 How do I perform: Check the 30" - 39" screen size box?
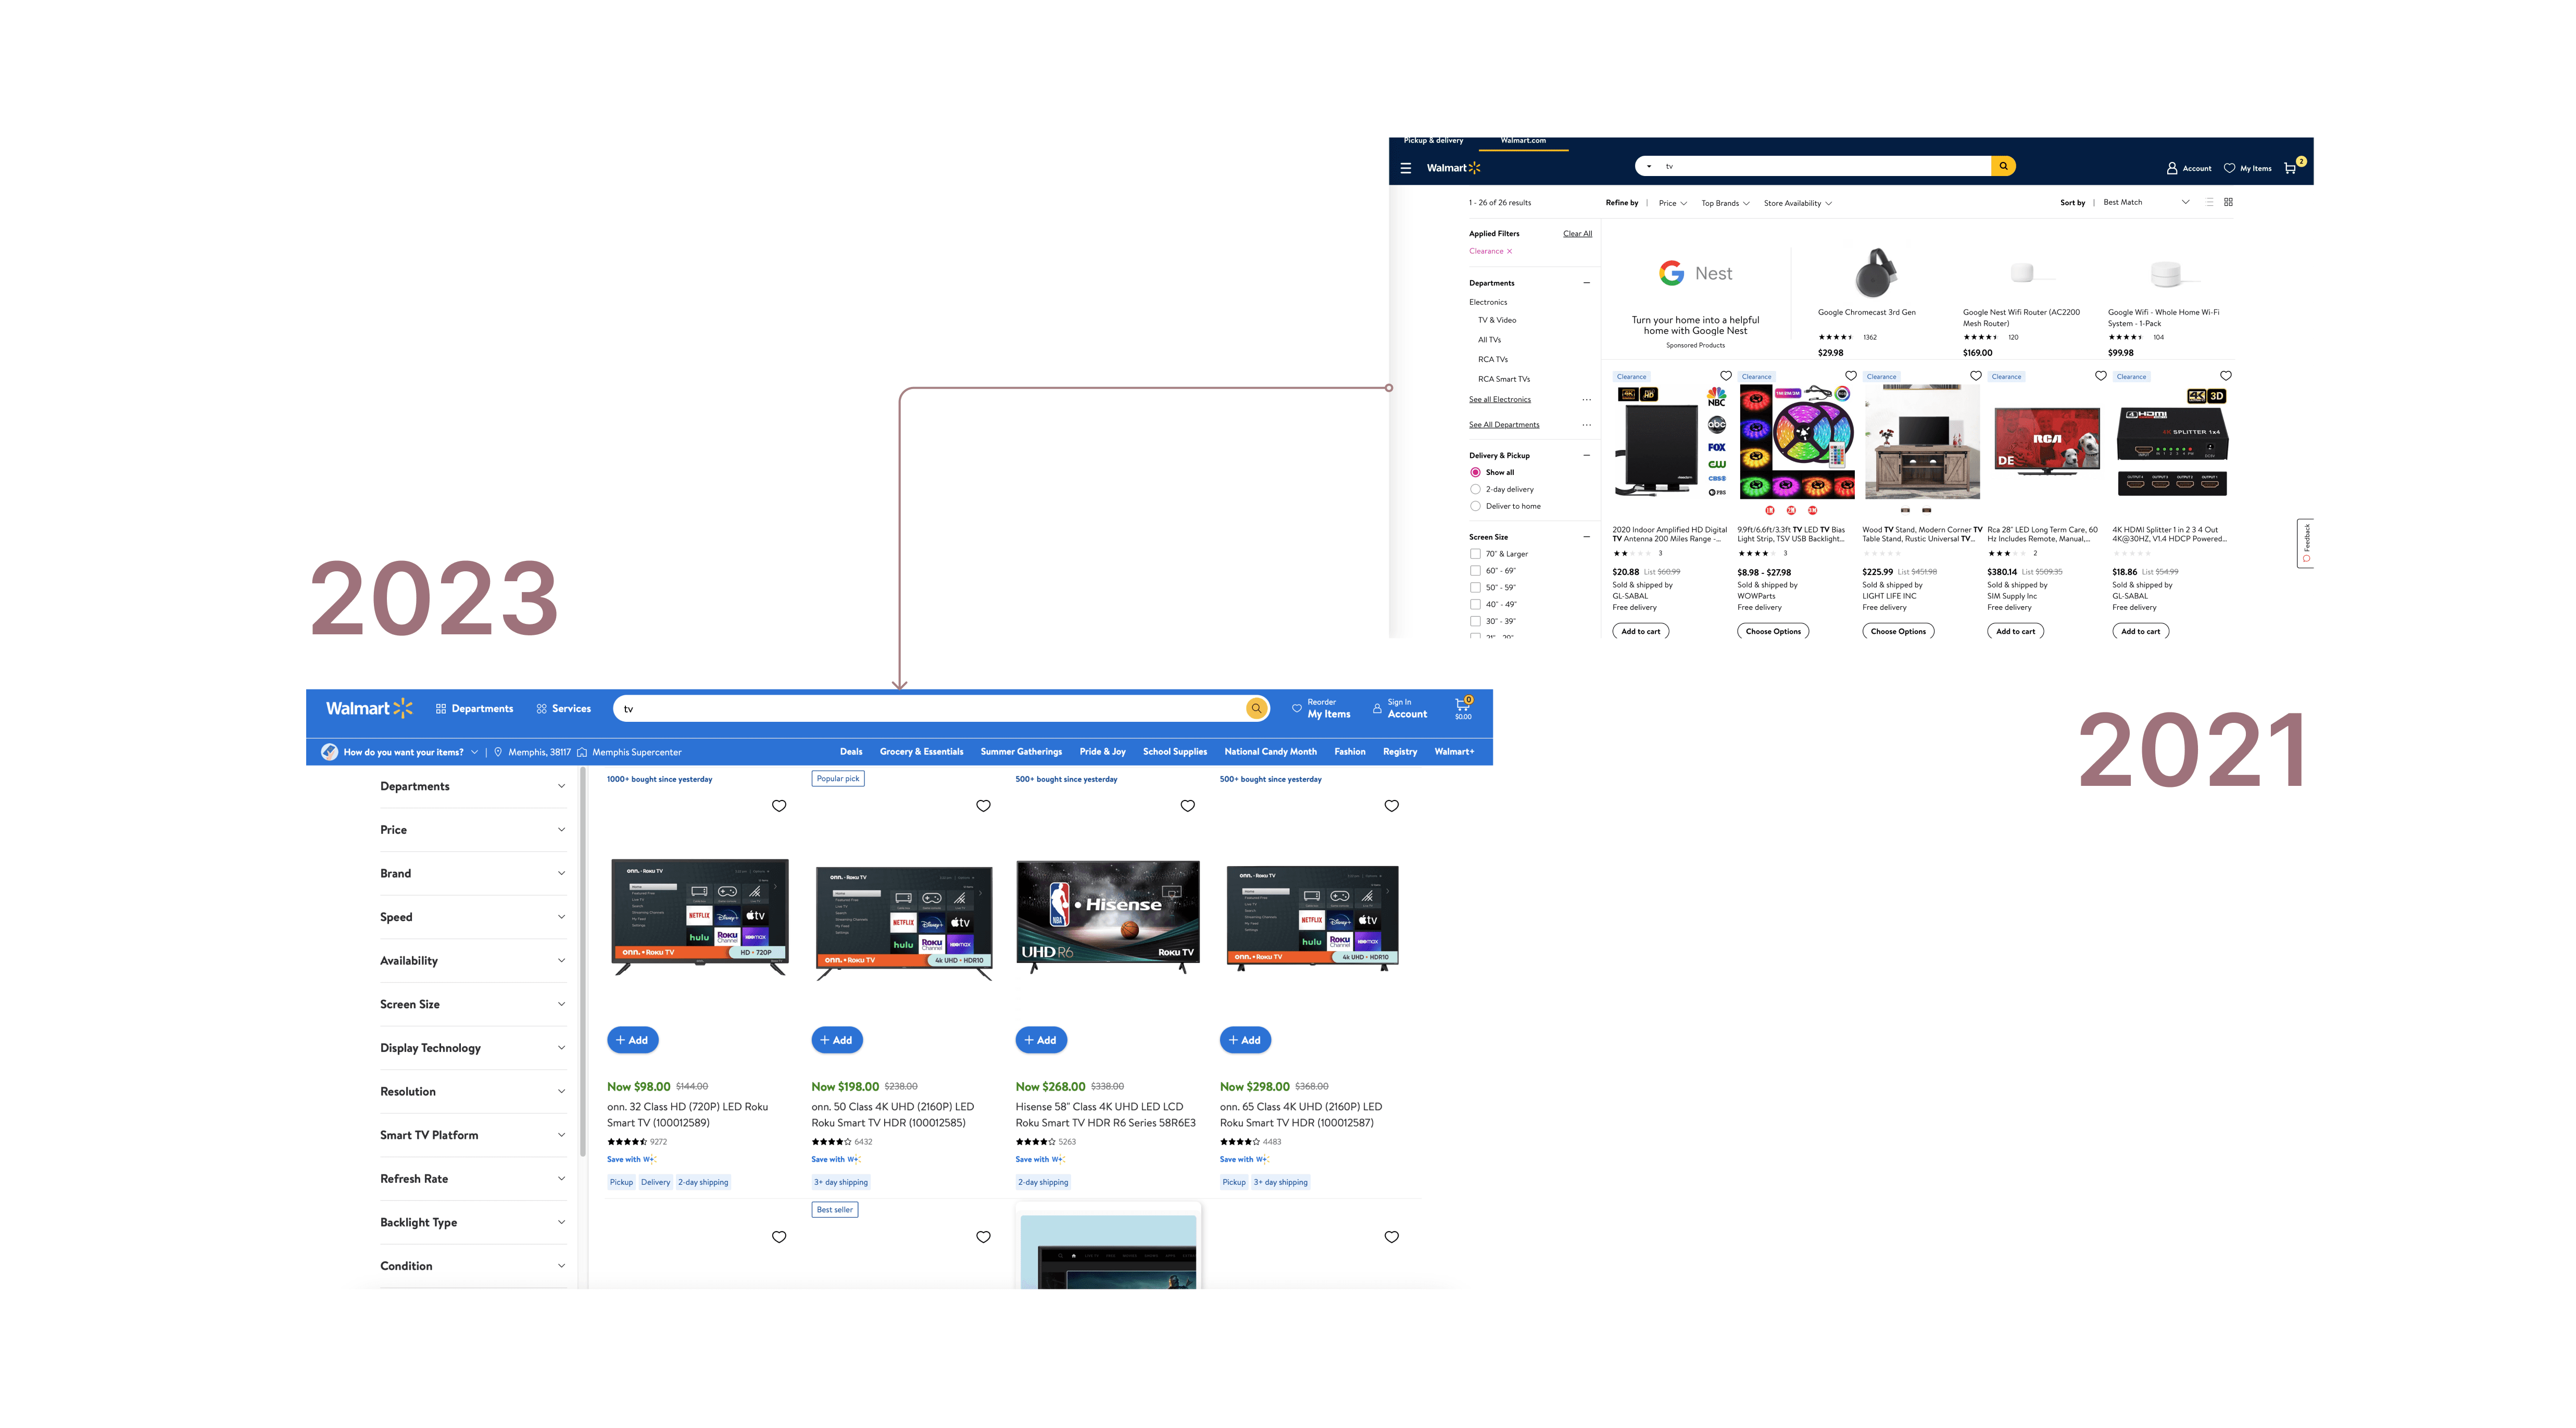coord(1475,621)
